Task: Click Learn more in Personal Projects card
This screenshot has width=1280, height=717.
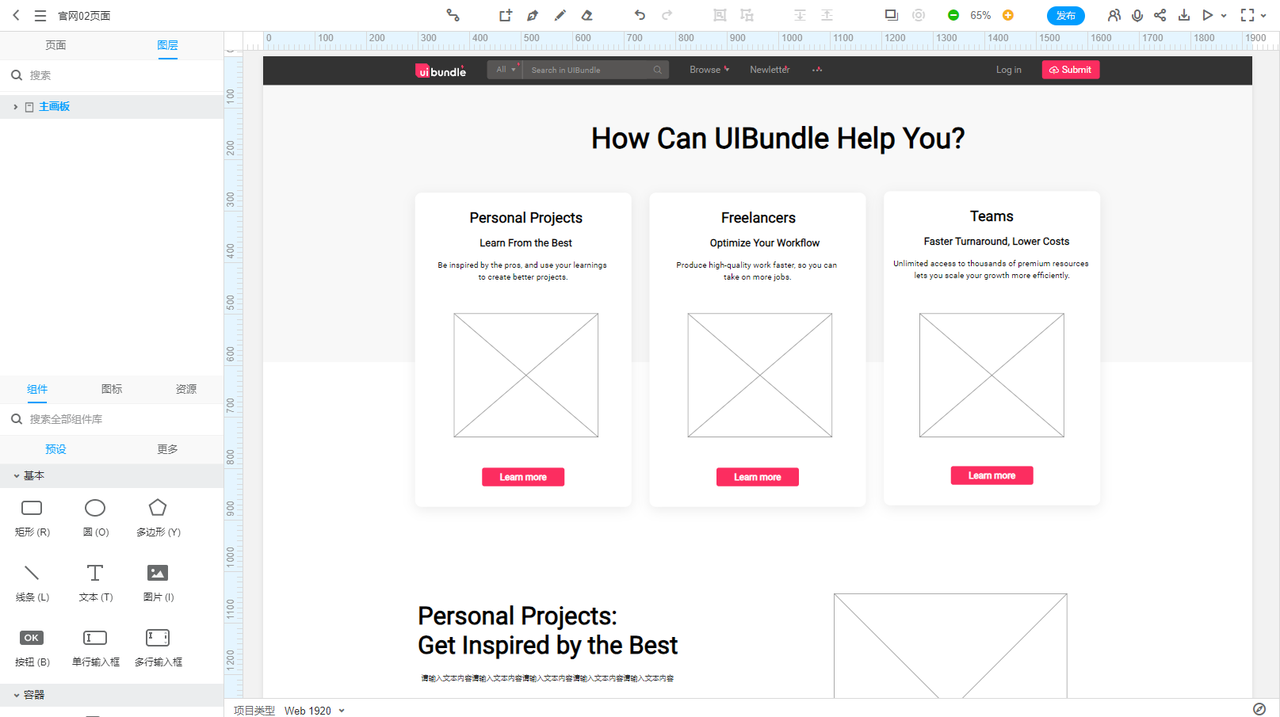Action: 523,477
